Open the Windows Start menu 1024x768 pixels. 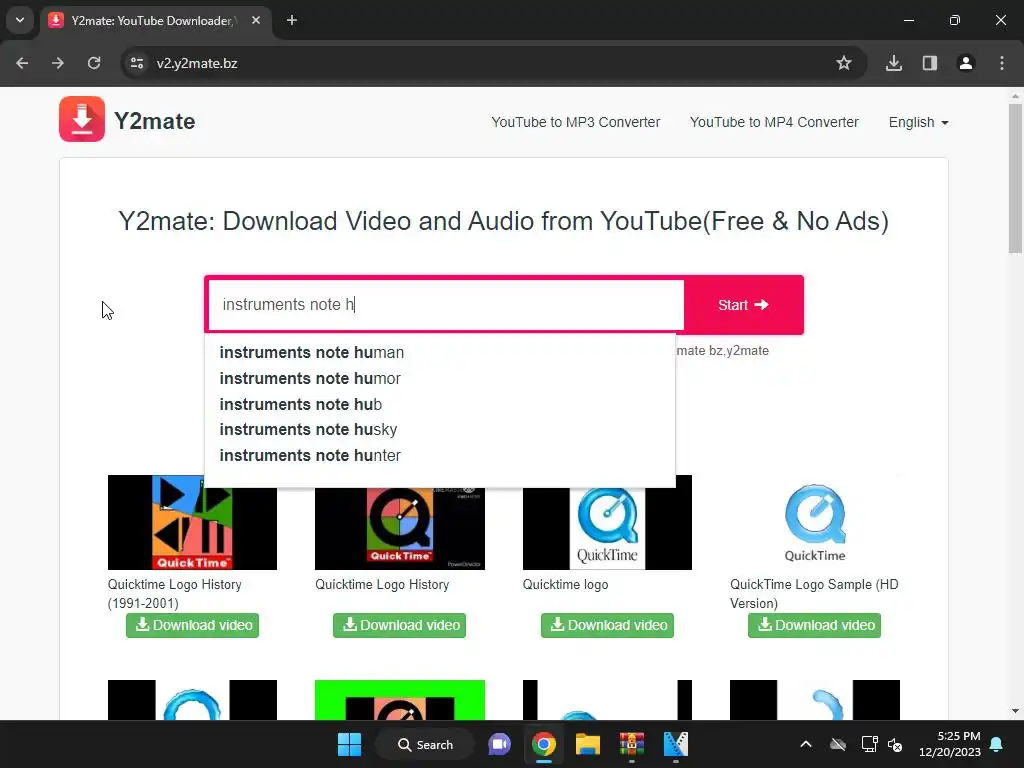coord(349,744)
